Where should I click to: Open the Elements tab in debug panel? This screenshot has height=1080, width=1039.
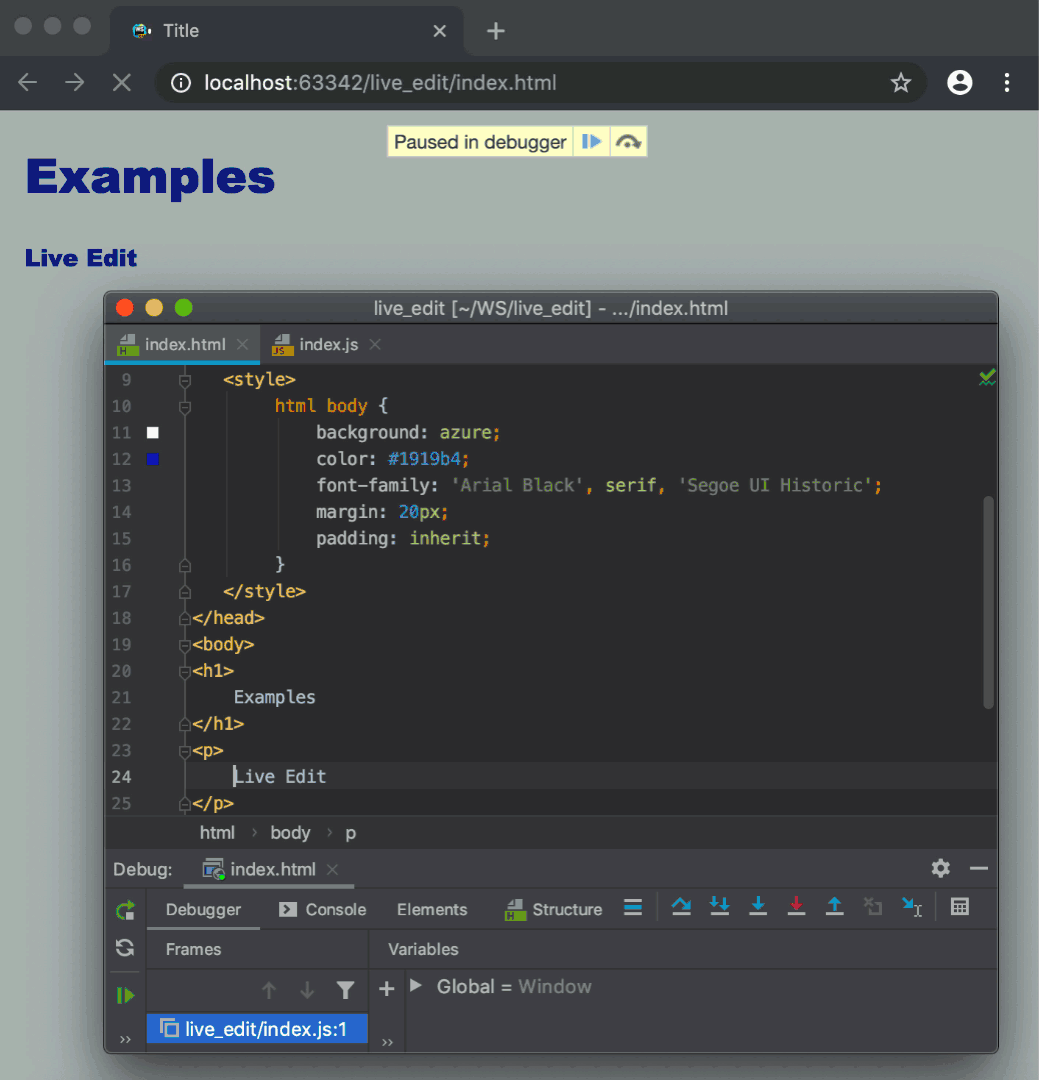click(432, 909)
